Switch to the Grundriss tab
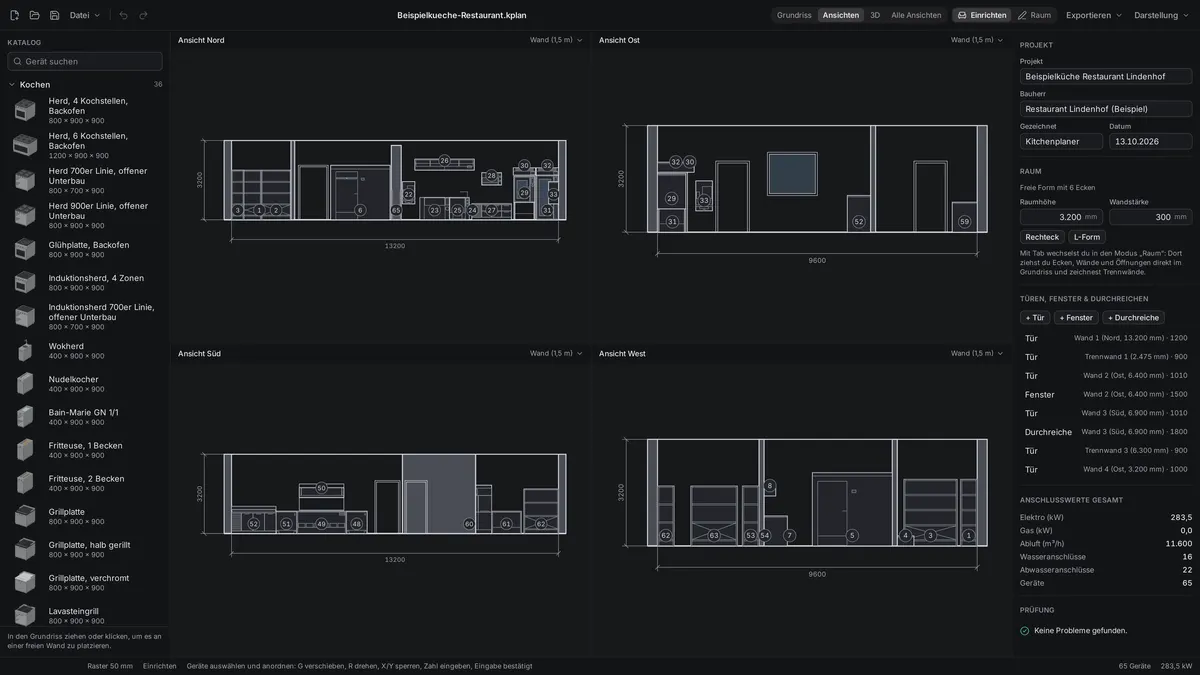1200x675 pixels. coord(794,15)
